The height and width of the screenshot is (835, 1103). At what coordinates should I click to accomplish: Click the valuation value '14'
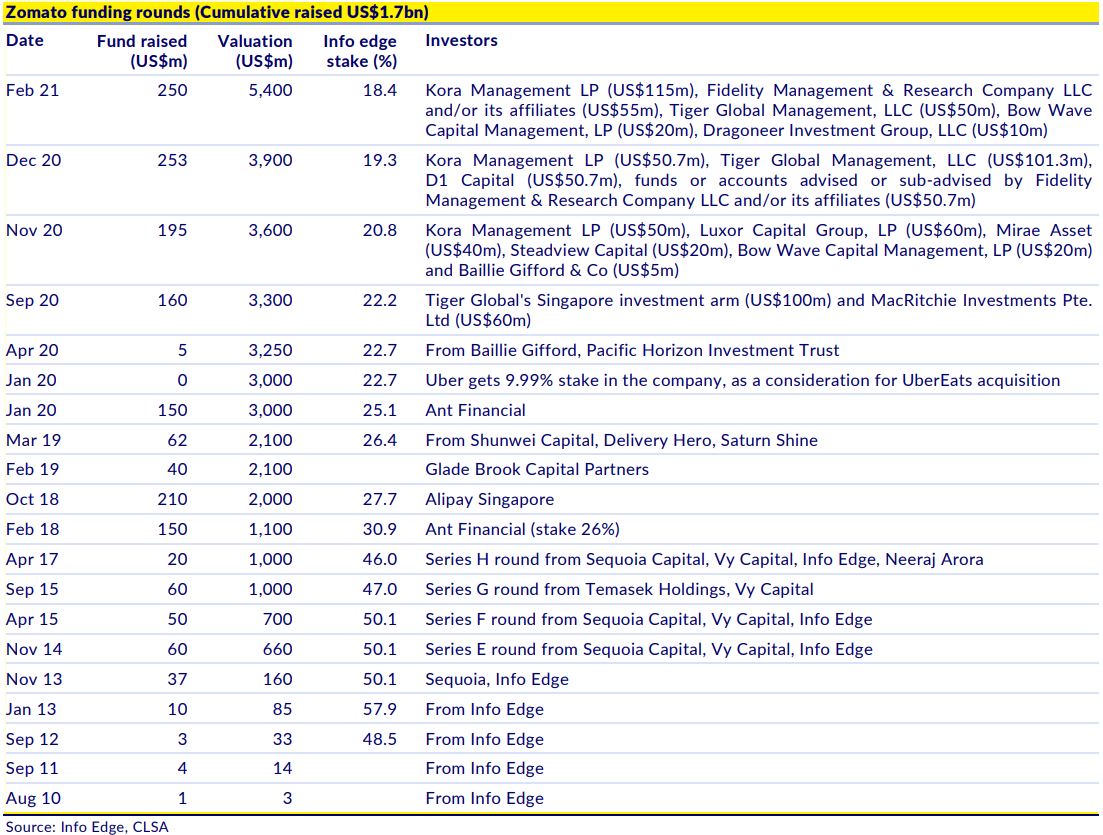283,768
